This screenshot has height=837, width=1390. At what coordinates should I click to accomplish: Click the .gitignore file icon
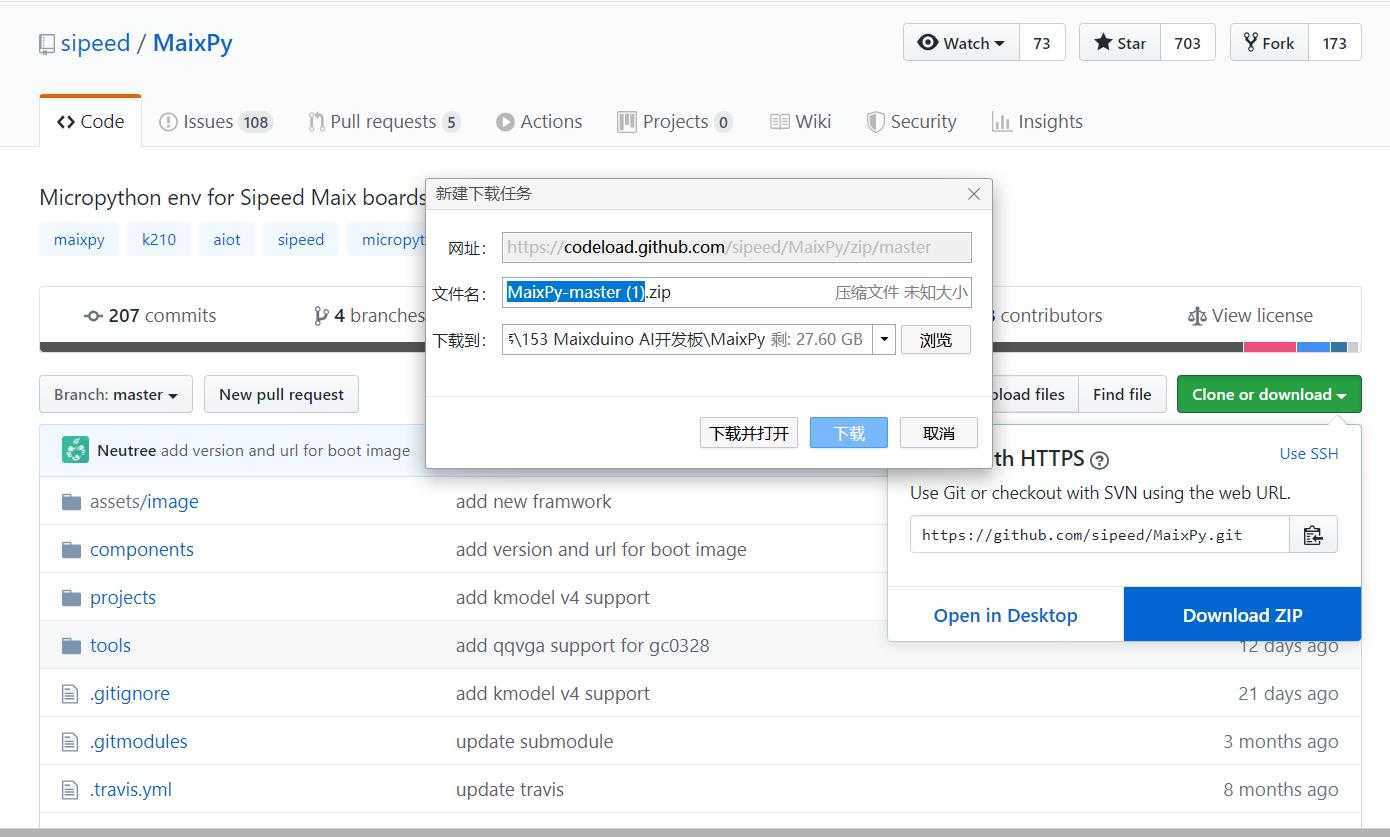(x=70, y=693)
